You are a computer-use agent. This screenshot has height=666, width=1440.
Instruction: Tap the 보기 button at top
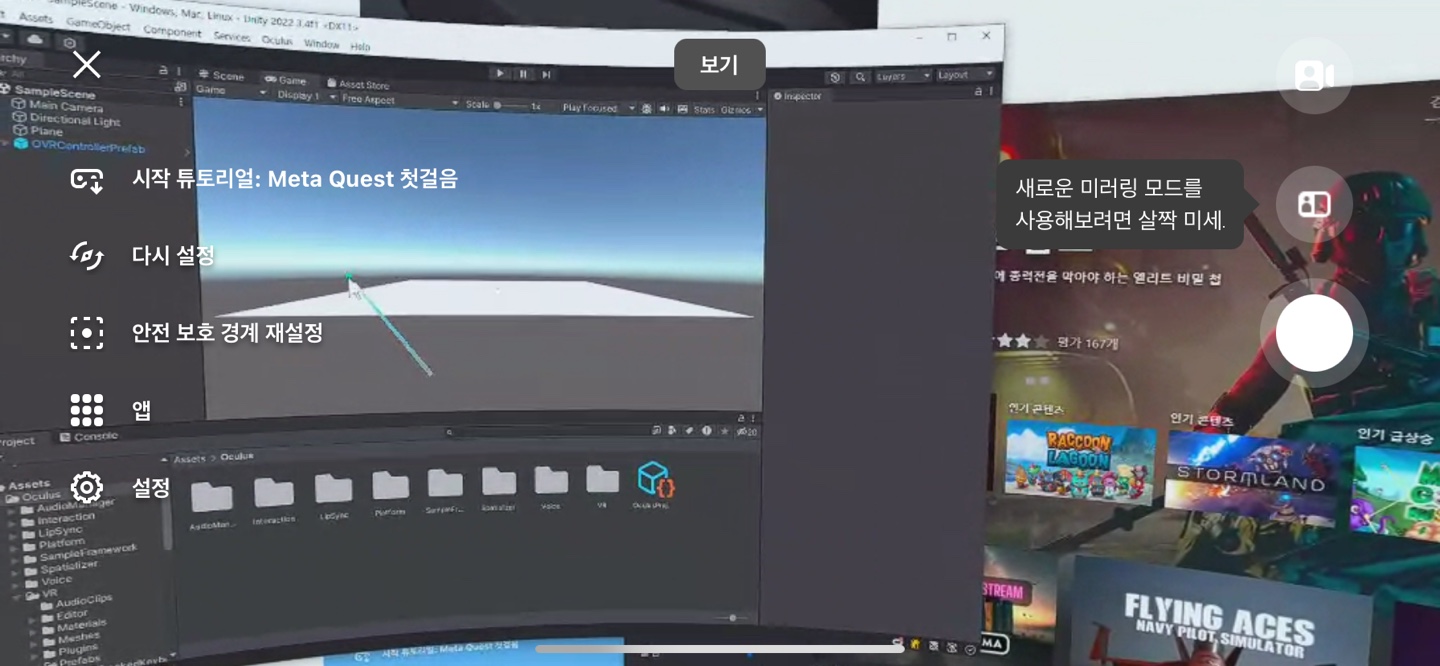coord(719,65)
